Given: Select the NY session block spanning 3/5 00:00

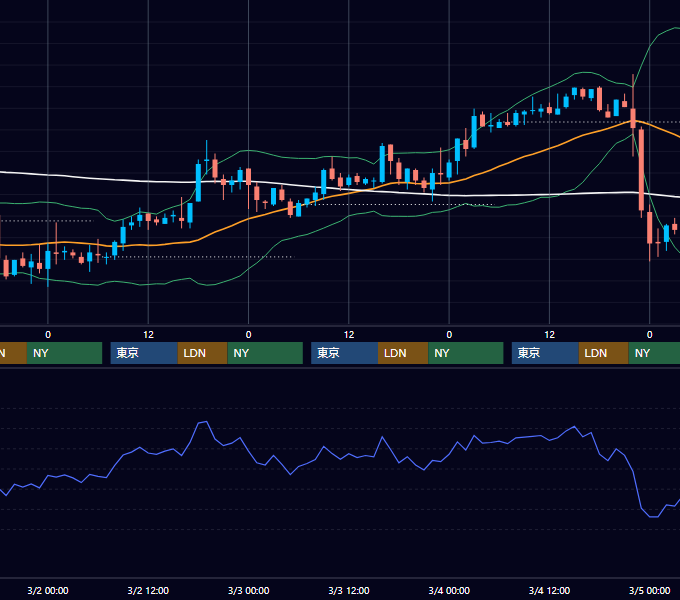Looking at the screenshot, I should (x=654, y=353).
